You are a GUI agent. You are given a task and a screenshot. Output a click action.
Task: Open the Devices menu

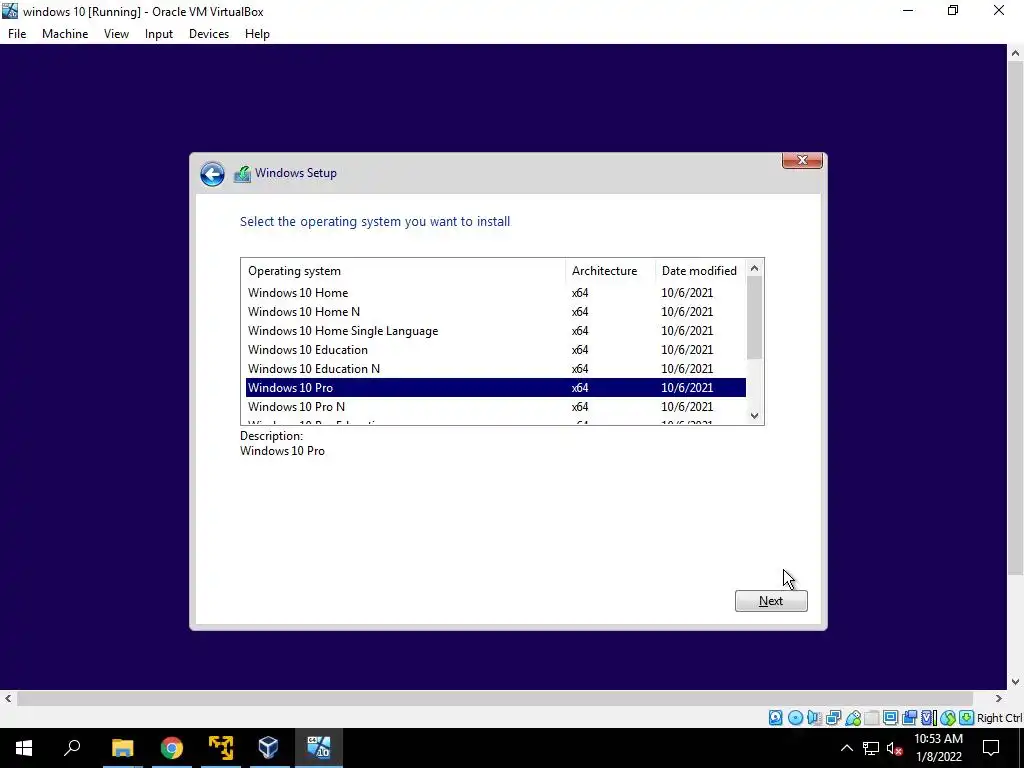[209, 34]
